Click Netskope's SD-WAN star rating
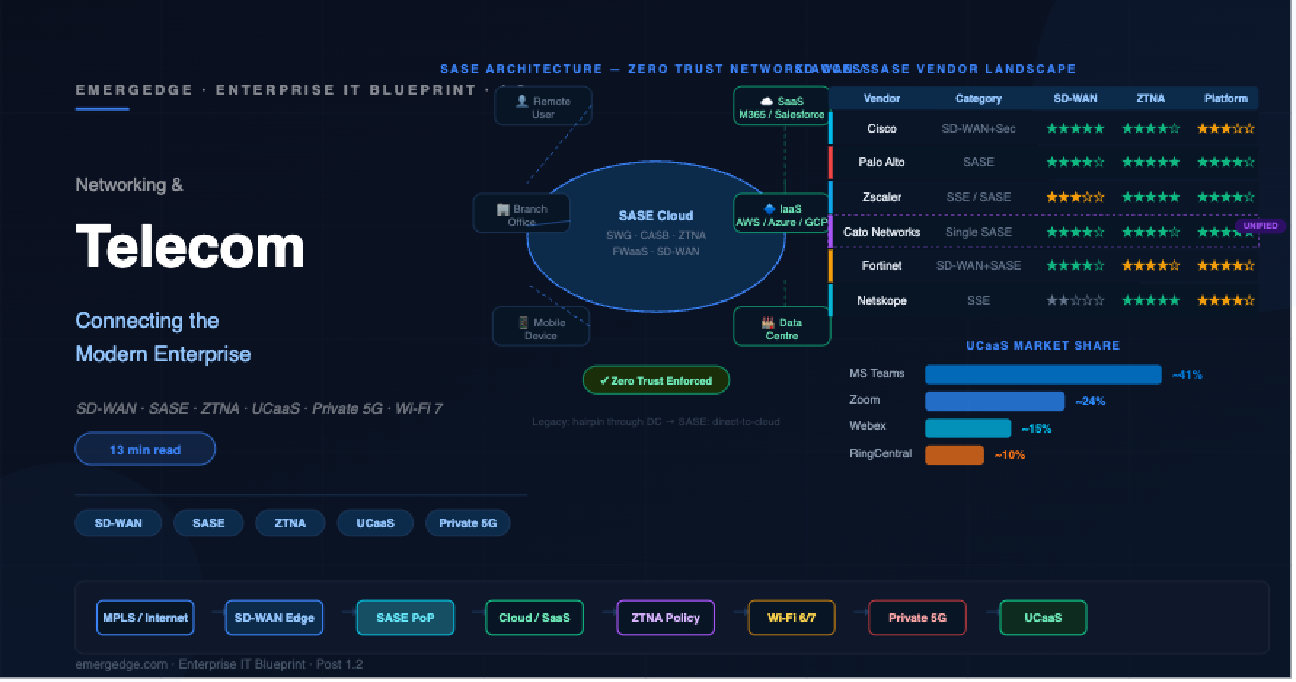1296x682 pixels. pyautogui.click(x=1075, y=301)
